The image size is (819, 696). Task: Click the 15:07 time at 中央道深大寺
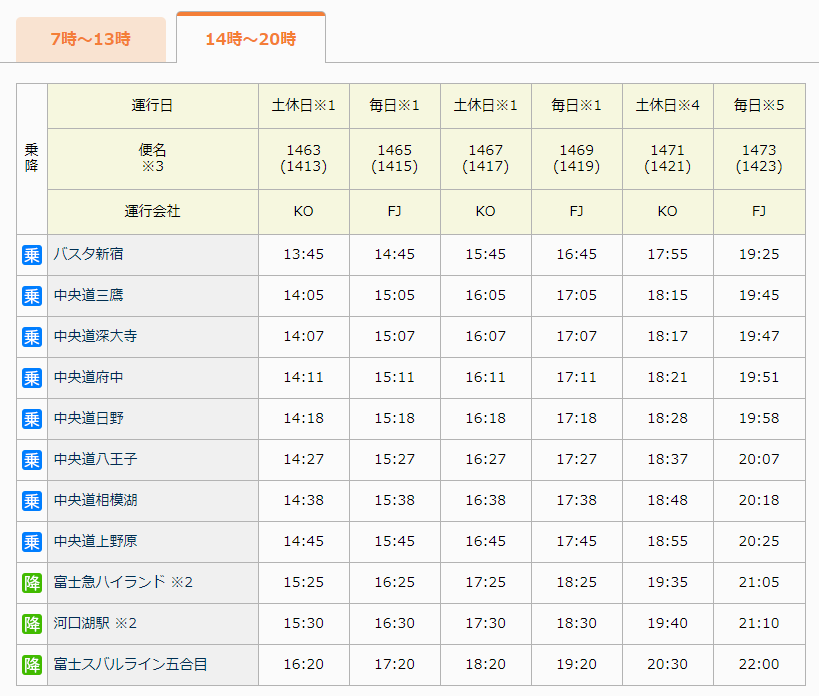point(394,337)
